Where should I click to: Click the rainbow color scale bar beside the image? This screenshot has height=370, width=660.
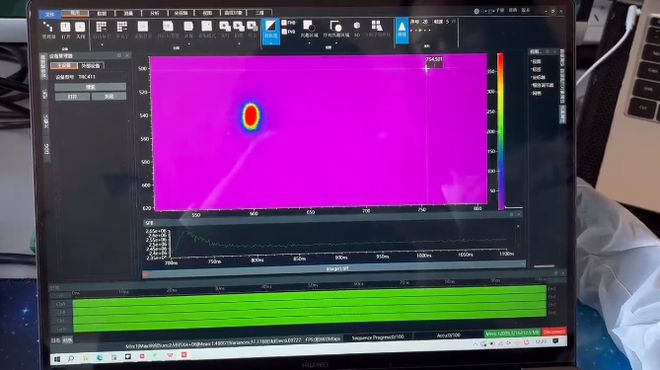tap(500, 131)
